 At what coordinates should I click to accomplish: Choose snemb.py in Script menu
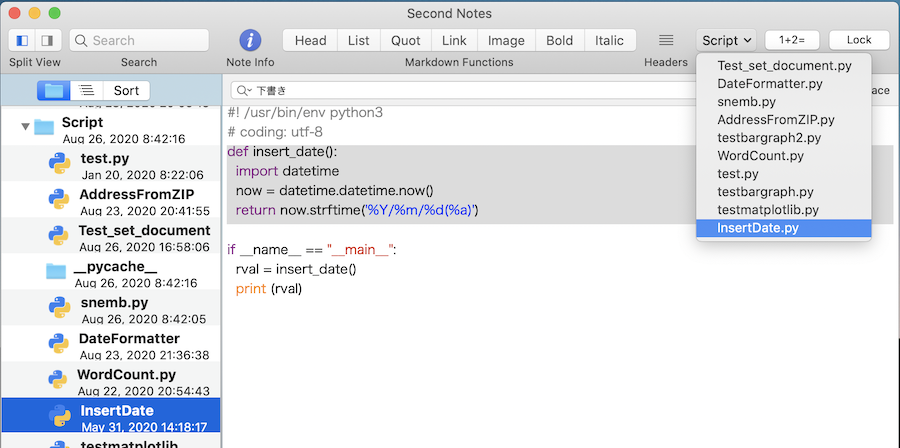tap(784, 102)
